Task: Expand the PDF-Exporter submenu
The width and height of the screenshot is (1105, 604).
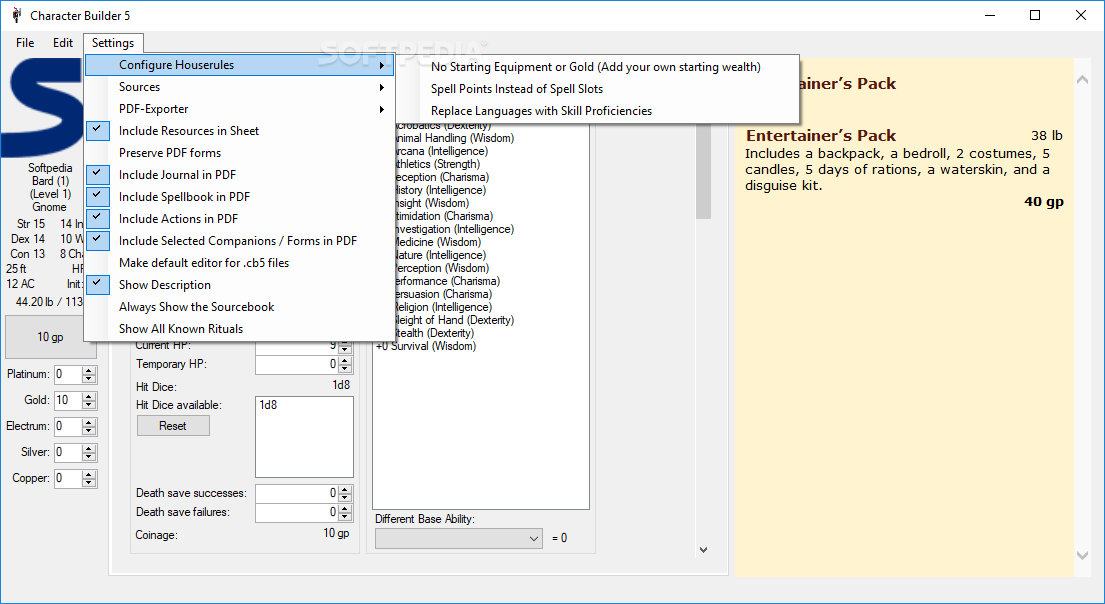Action: [x=239, y=109]
